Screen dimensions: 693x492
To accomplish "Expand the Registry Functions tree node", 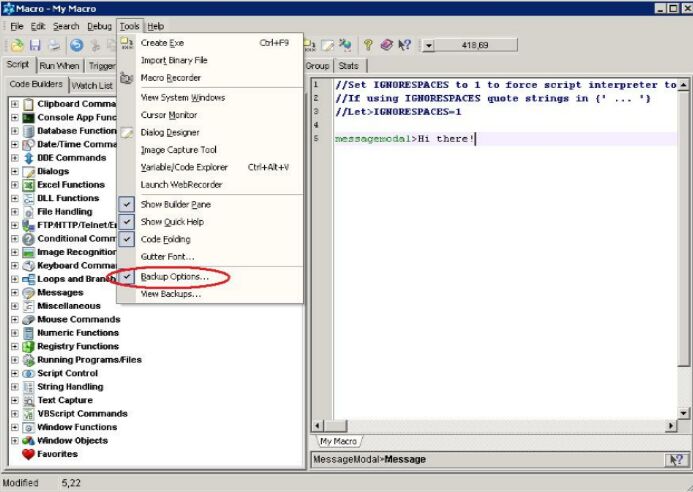I will pyautogui.click(x=14, y=347).
